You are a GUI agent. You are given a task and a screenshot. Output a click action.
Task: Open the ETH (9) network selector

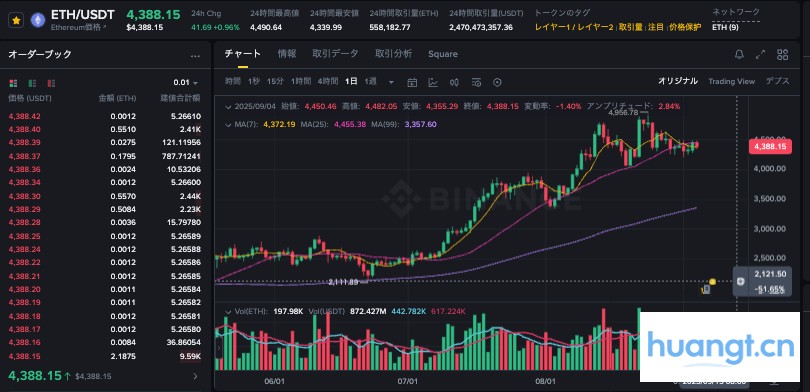coord(725,27)
